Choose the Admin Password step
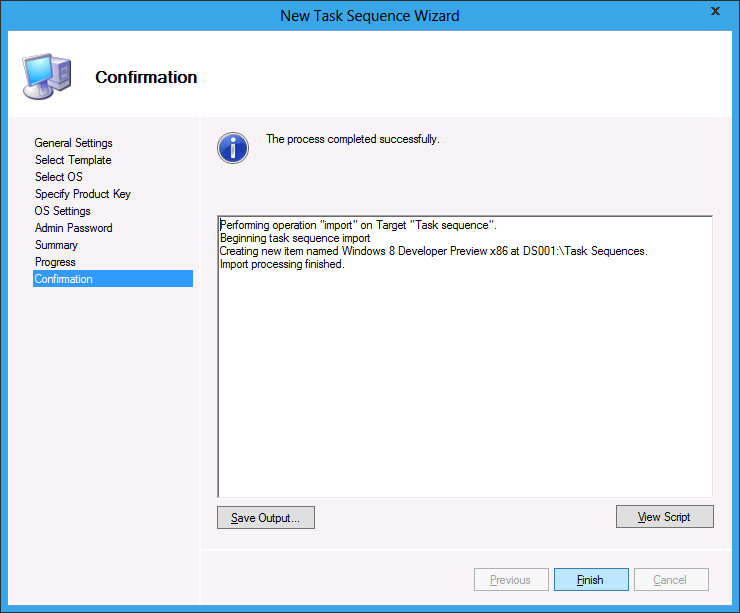 point(74,228)
